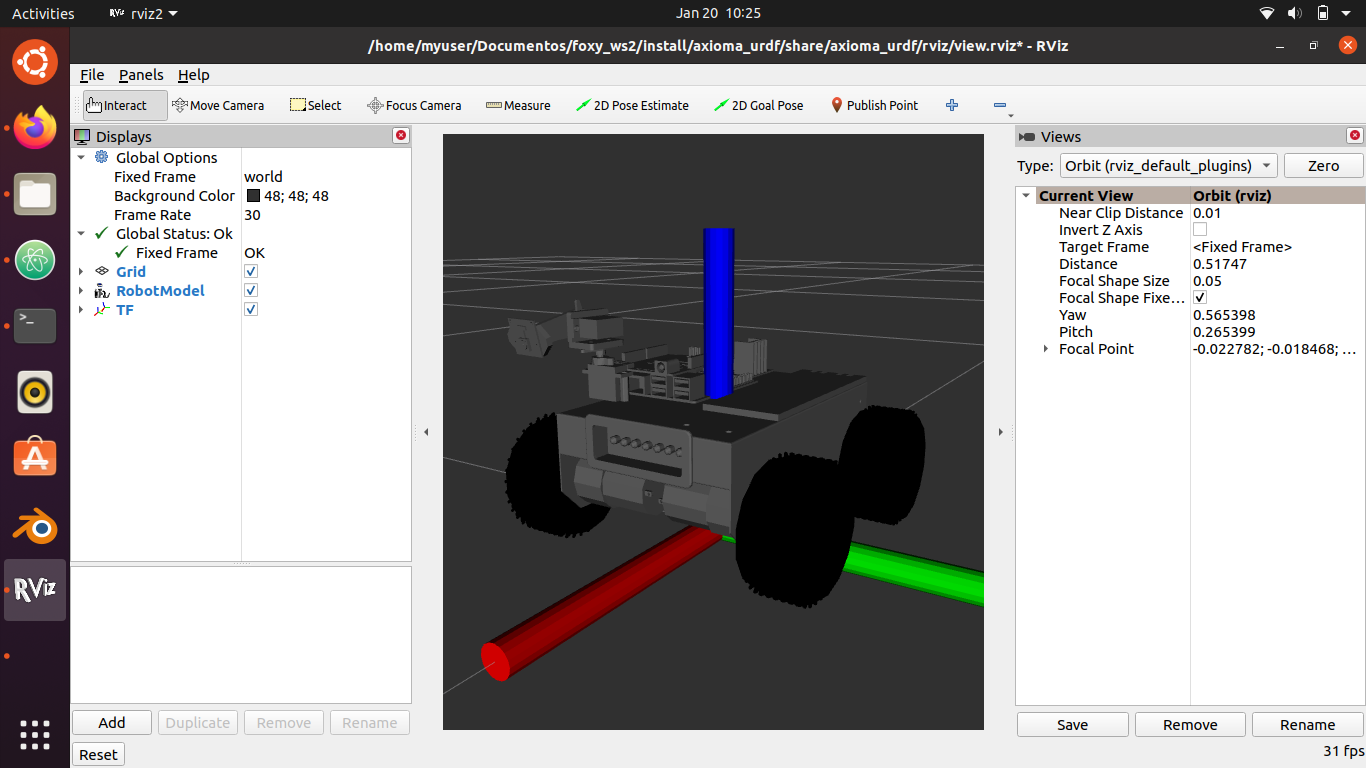Expand the Focal Point property
Viewport: 1366px width, 768px height.
pyautogui.click(x=1046, y=349)
